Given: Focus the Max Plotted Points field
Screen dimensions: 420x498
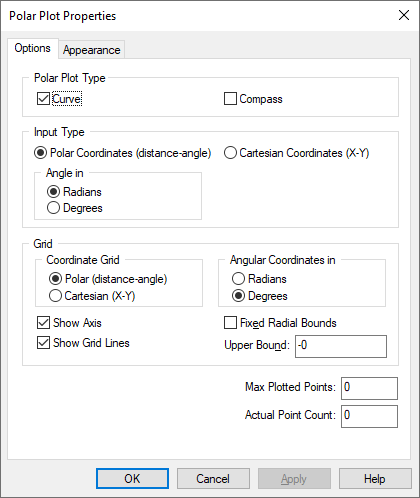Looking at the screenshot, I should click(x=369, y=388).
